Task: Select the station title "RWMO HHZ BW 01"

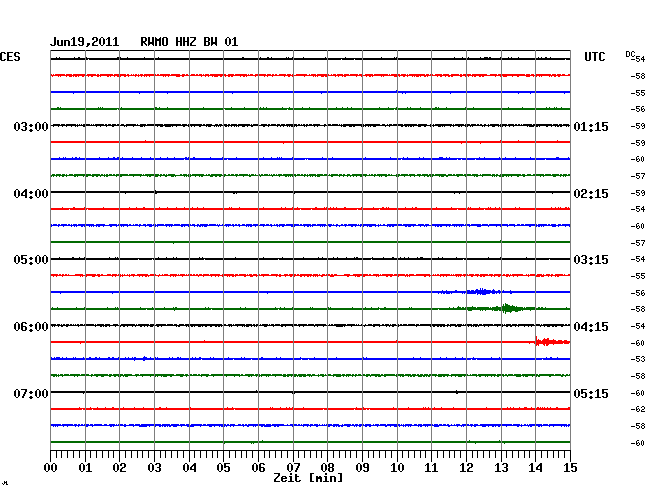Action: click(189, 42)
